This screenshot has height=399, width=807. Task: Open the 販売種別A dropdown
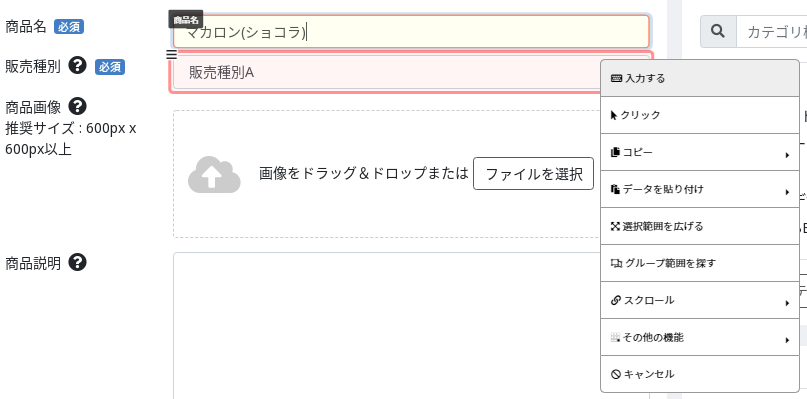386,73
